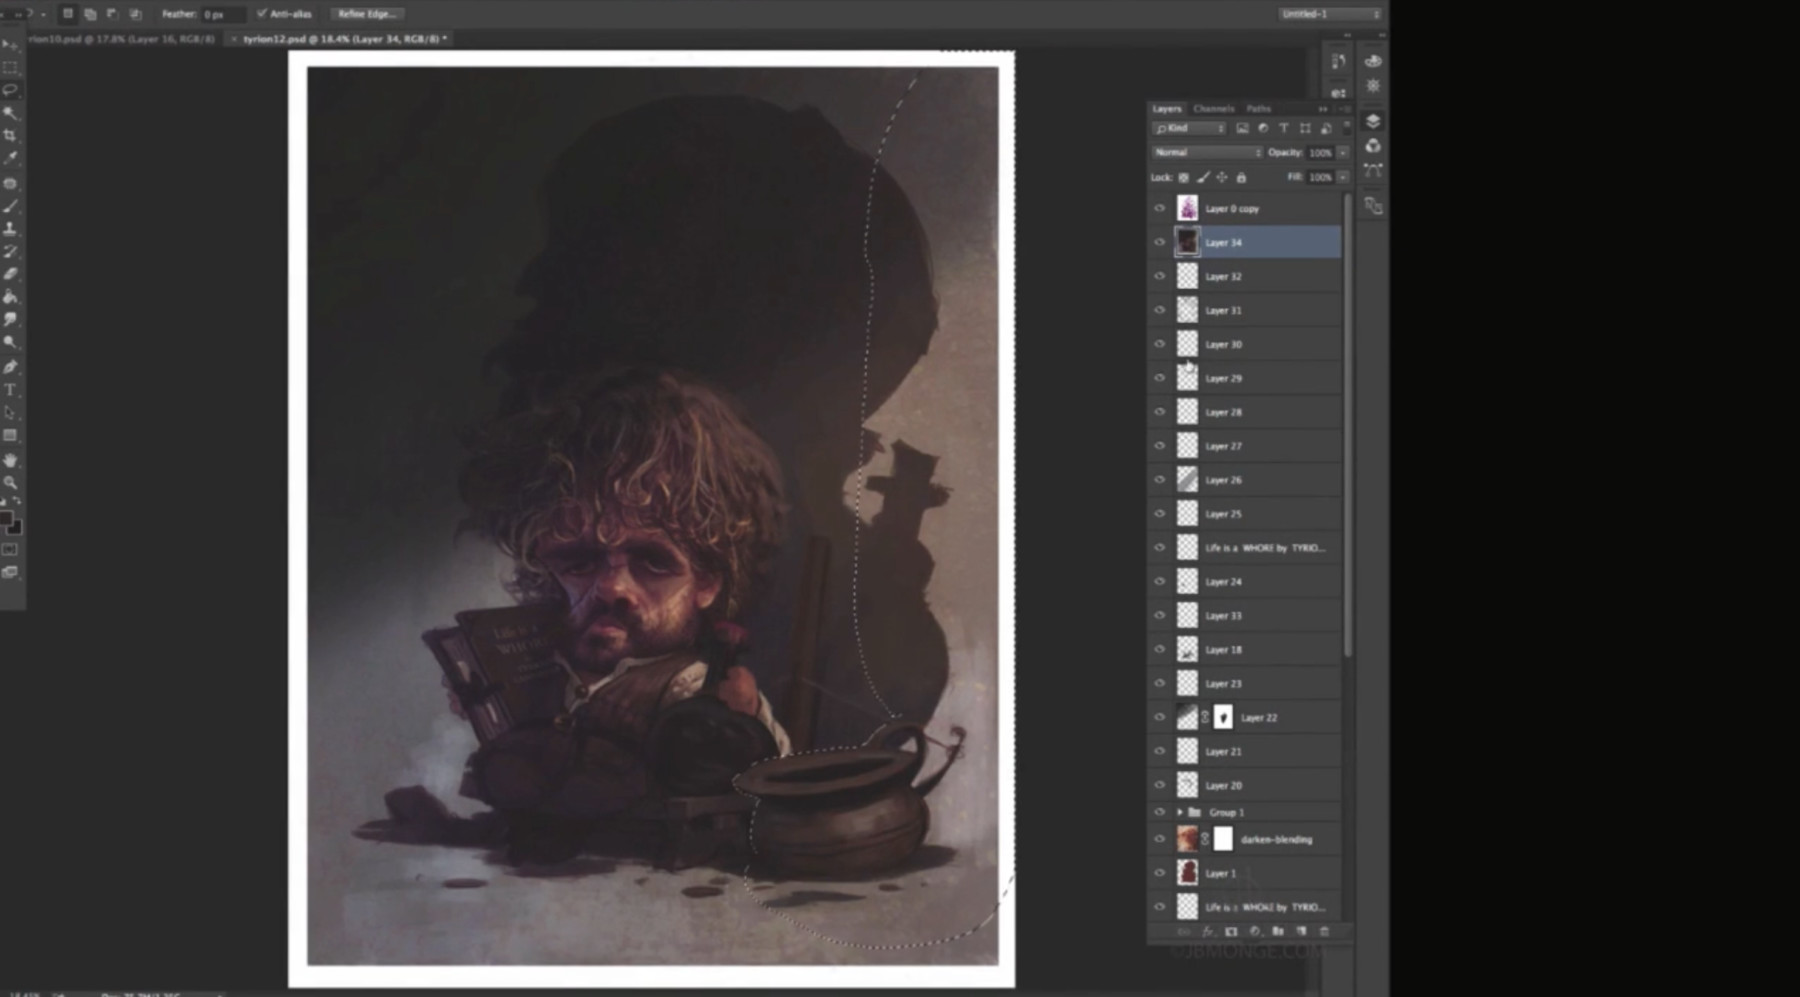The image size is (1800, 997).
Task: Select the Brush tool
Action: pos(10,206)
